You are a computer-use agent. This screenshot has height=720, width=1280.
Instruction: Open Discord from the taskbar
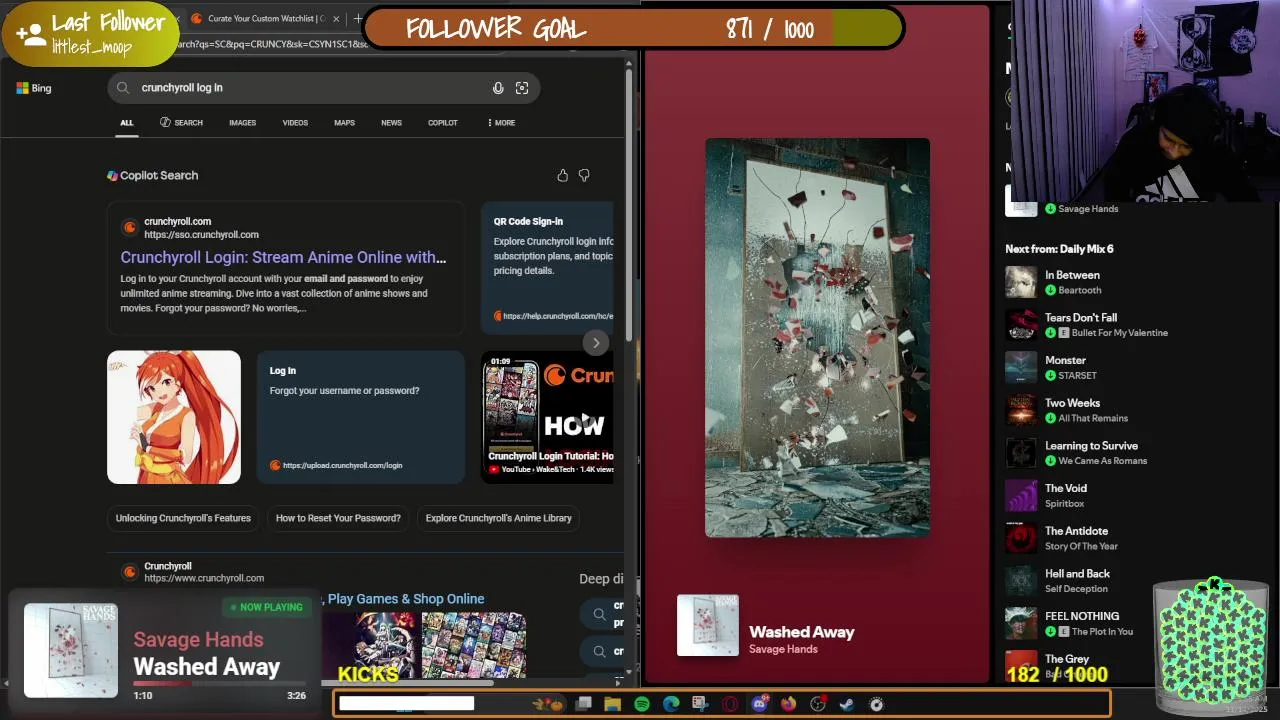pos(760,704)
